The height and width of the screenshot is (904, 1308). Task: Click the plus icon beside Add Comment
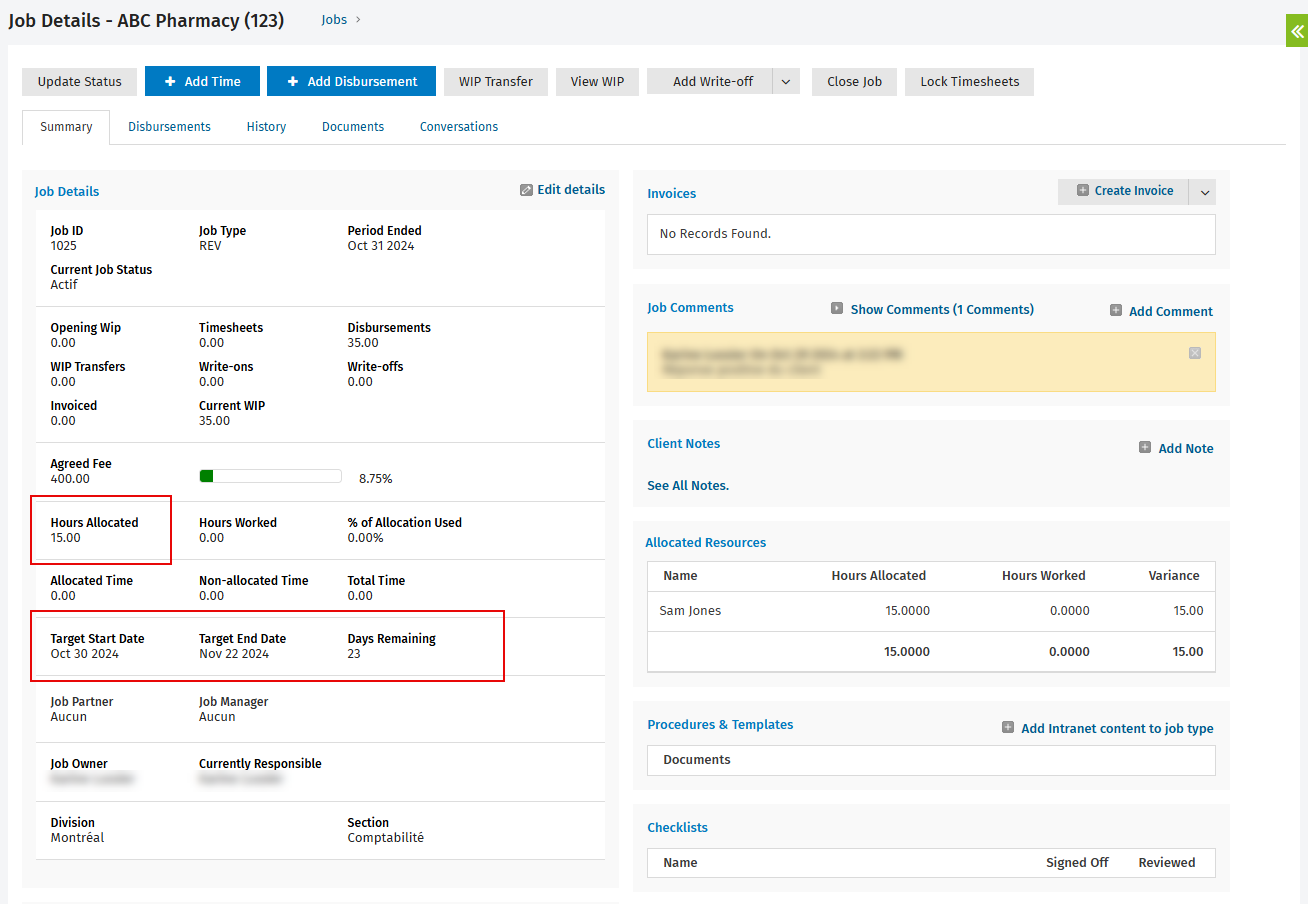(1116, 311)
